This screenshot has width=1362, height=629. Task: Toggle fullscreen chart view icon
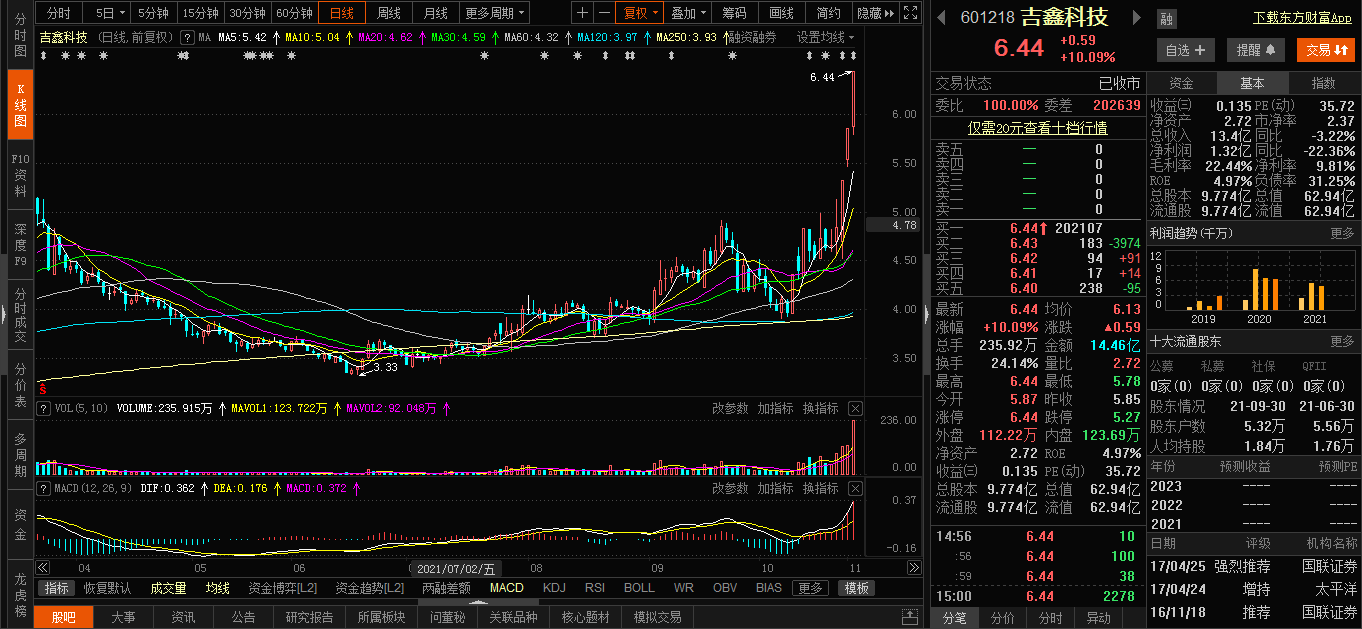click(x=909, y=13)
